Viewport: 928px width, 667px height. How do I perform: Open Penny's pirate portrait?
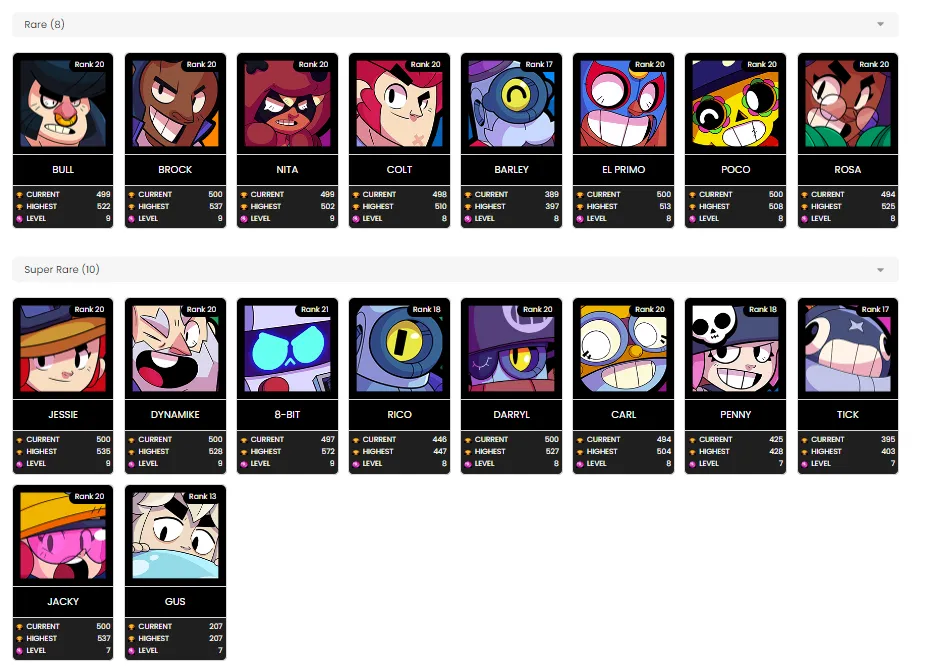[x=735, y=349]
